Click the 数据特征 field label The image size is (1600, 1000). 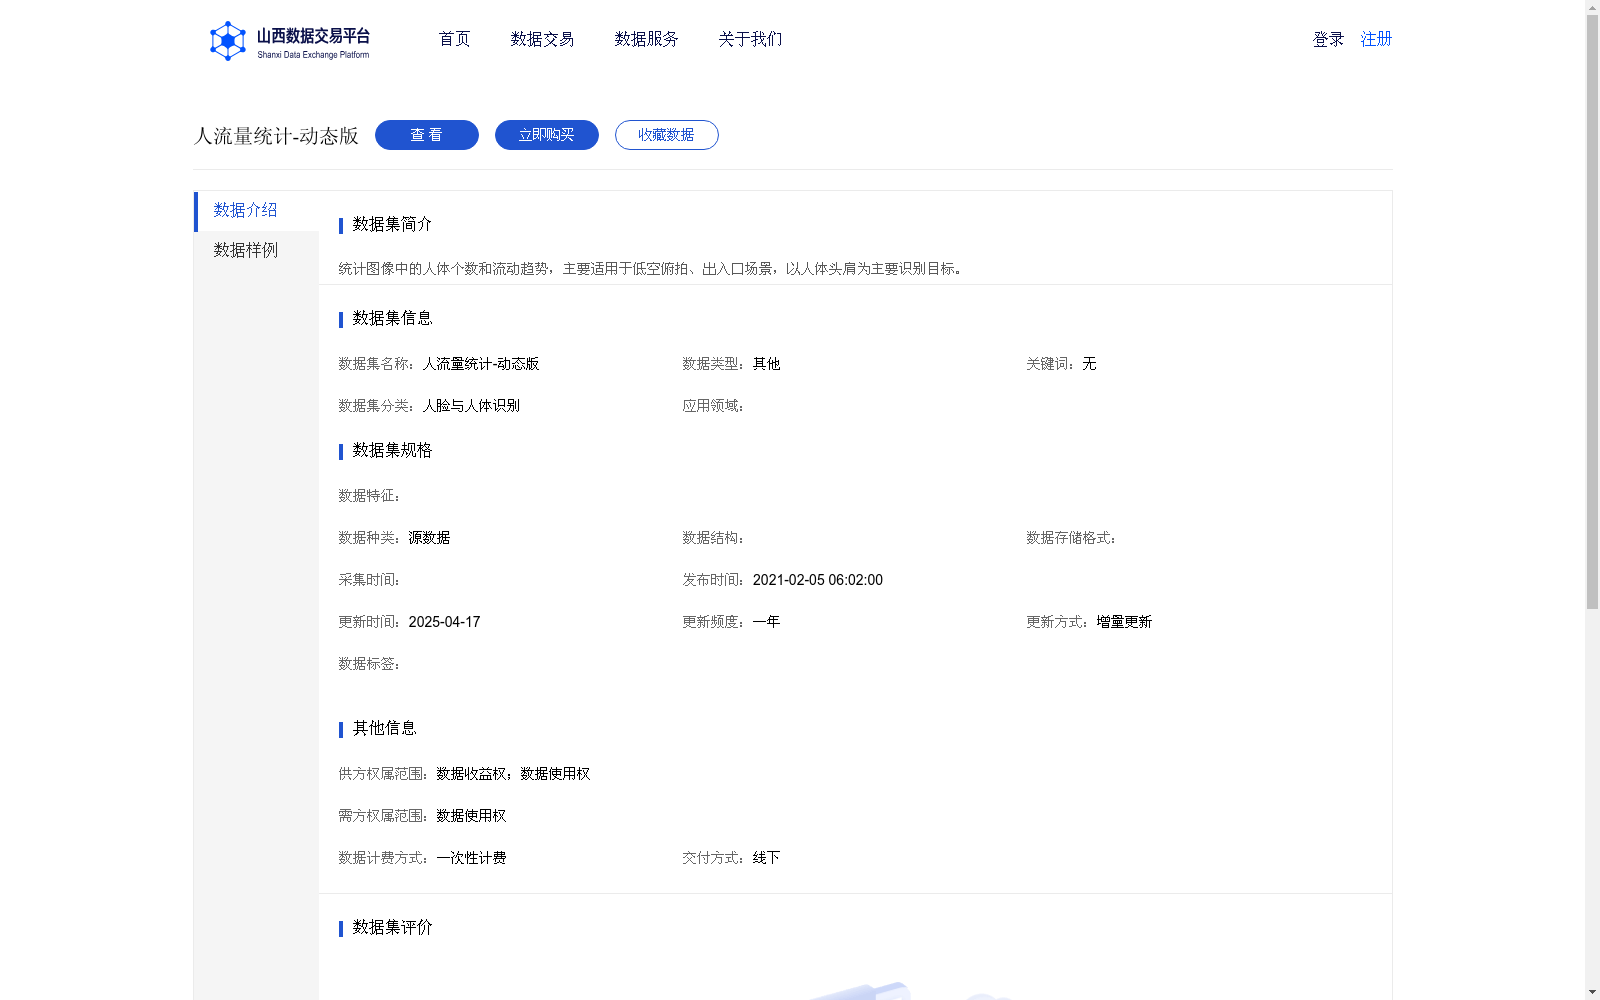(369, 496)
